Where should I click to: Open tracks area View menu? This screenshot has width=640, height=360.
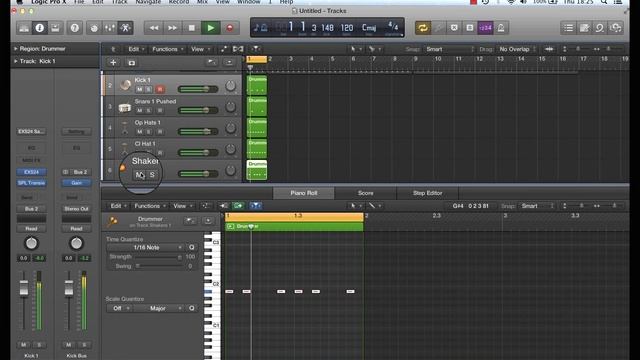point(200,49)
